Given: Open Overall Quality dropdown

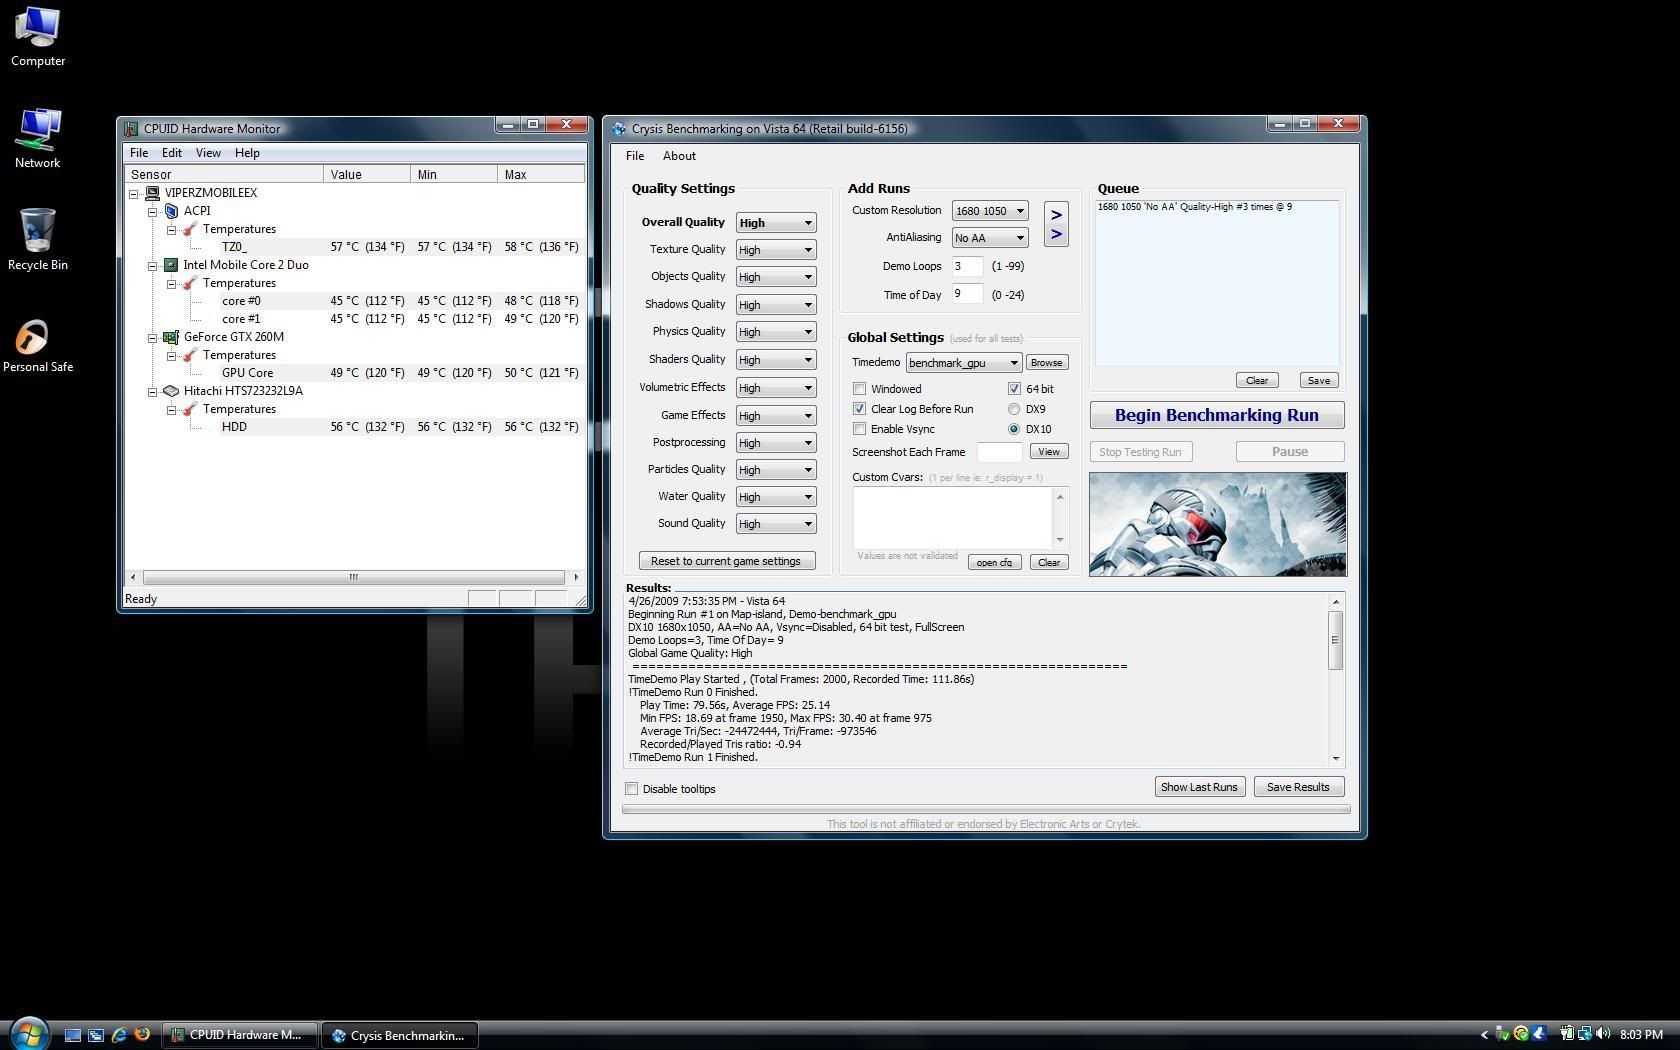Looking at the screenshot, I should coord(776,223).
